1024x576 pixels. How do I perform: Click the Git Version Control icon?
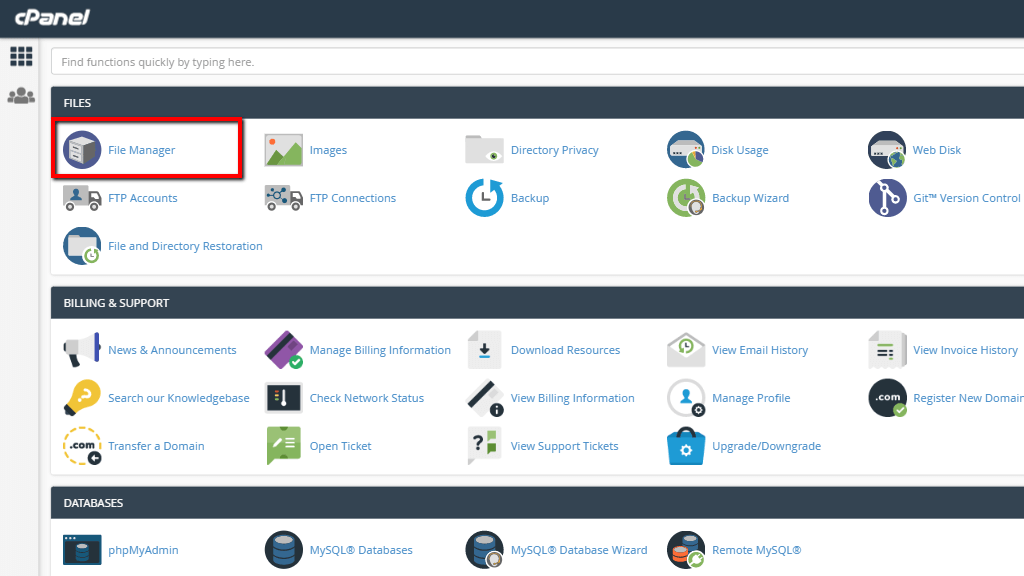click(887, 197)
